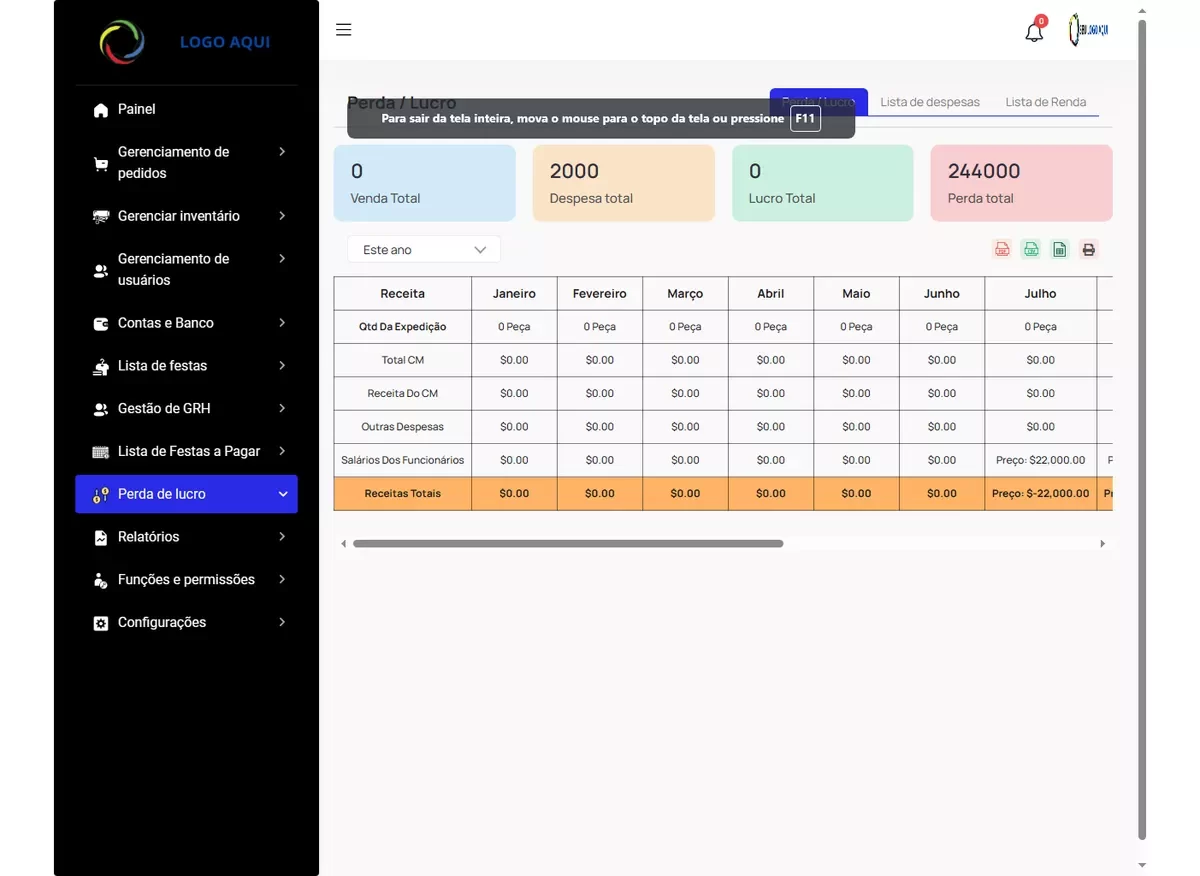Export the table as Excel spreadsheet
This screenshot has width=1200, height=876.
click(1060, 250)
